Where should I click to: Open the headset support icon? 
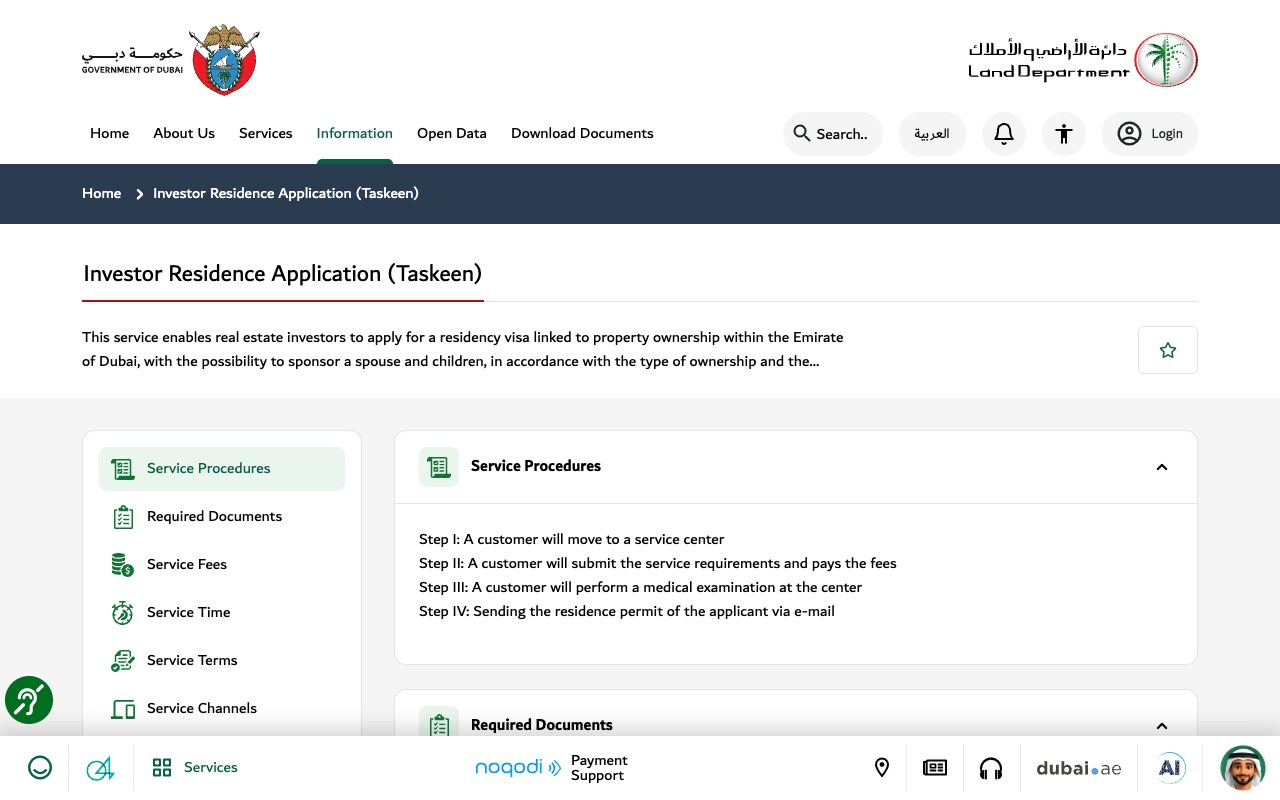coord(991,768)
